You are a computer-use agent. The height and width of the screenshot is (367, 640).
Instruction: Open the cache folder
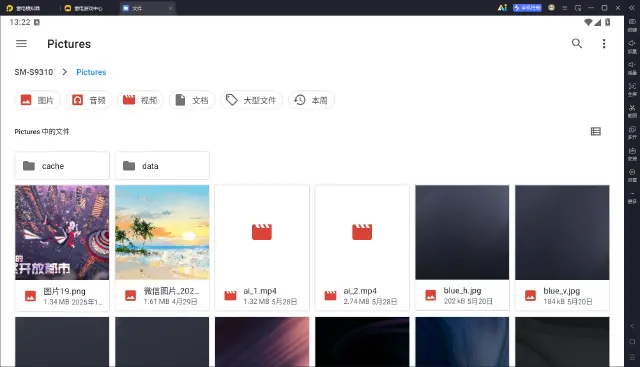click(62, 166)
